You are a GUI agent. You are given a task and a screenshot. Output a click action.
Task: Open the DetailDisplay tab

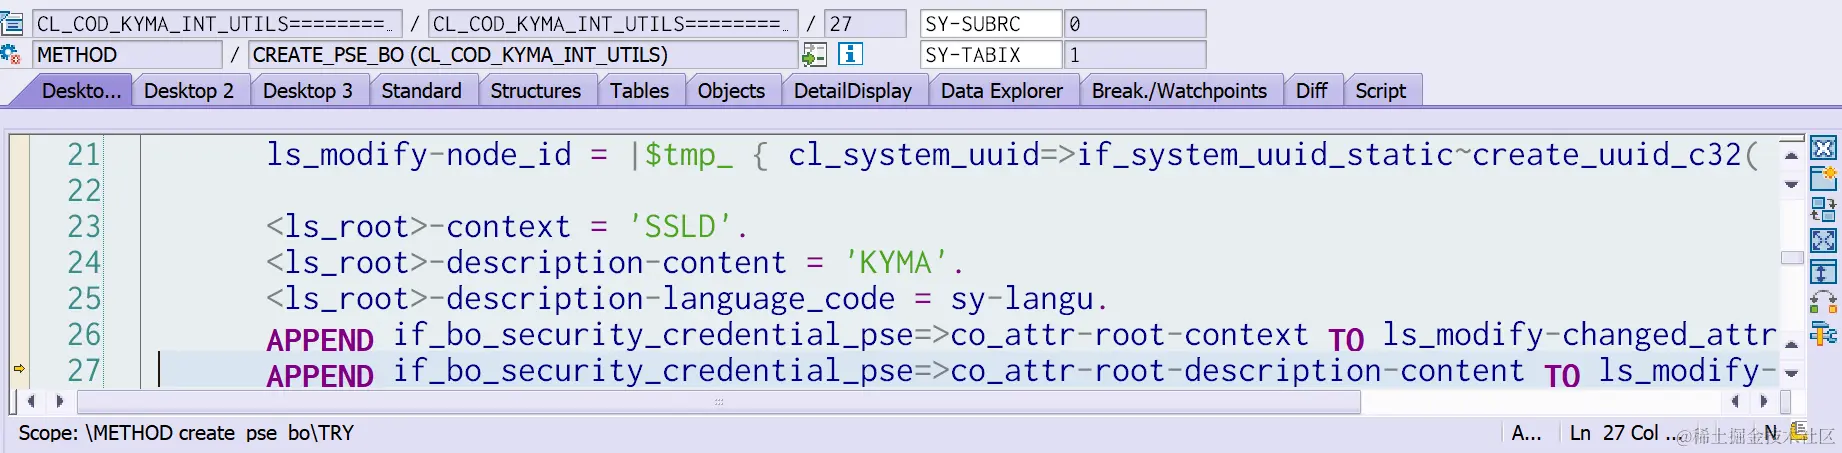[852, 91]
